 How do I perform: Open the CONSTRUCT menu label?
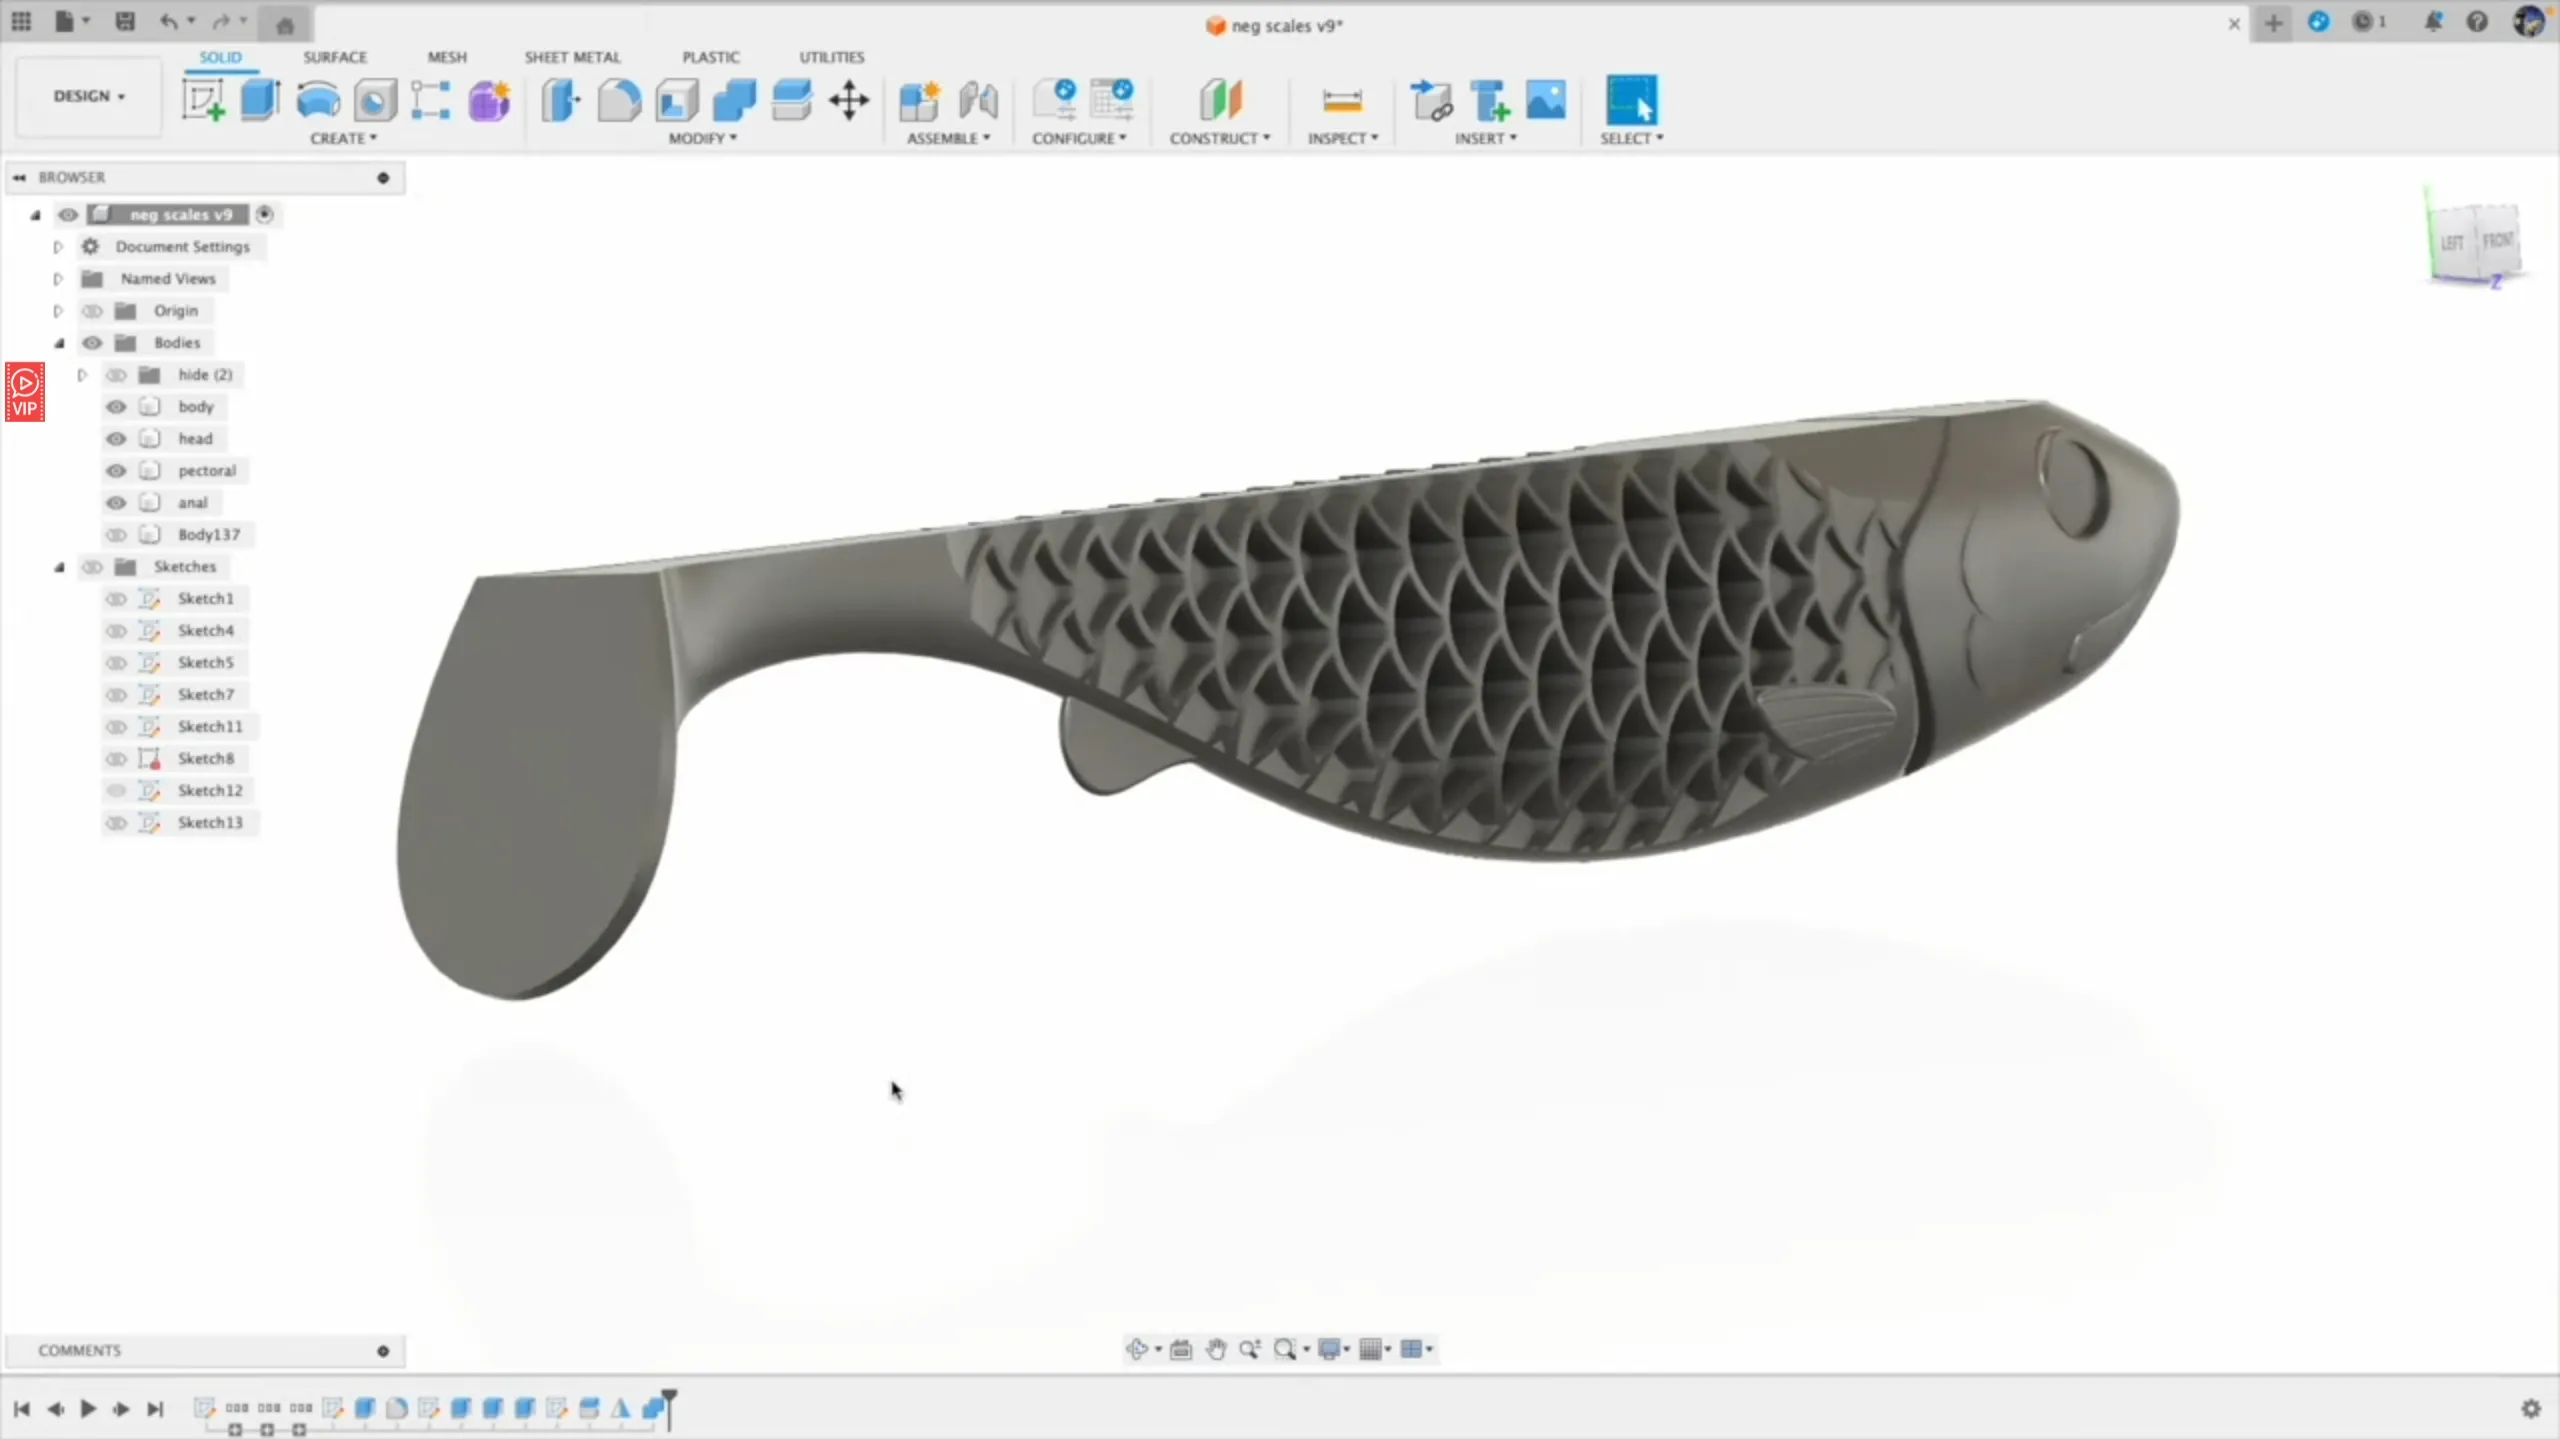(1219, 138)
